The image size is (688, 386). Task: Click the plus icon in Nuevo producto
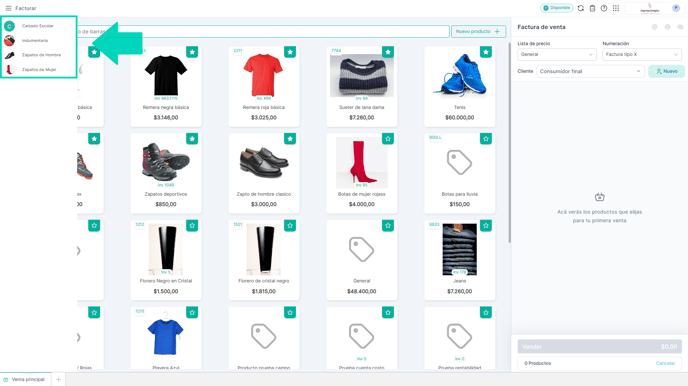tap(497, 32)
